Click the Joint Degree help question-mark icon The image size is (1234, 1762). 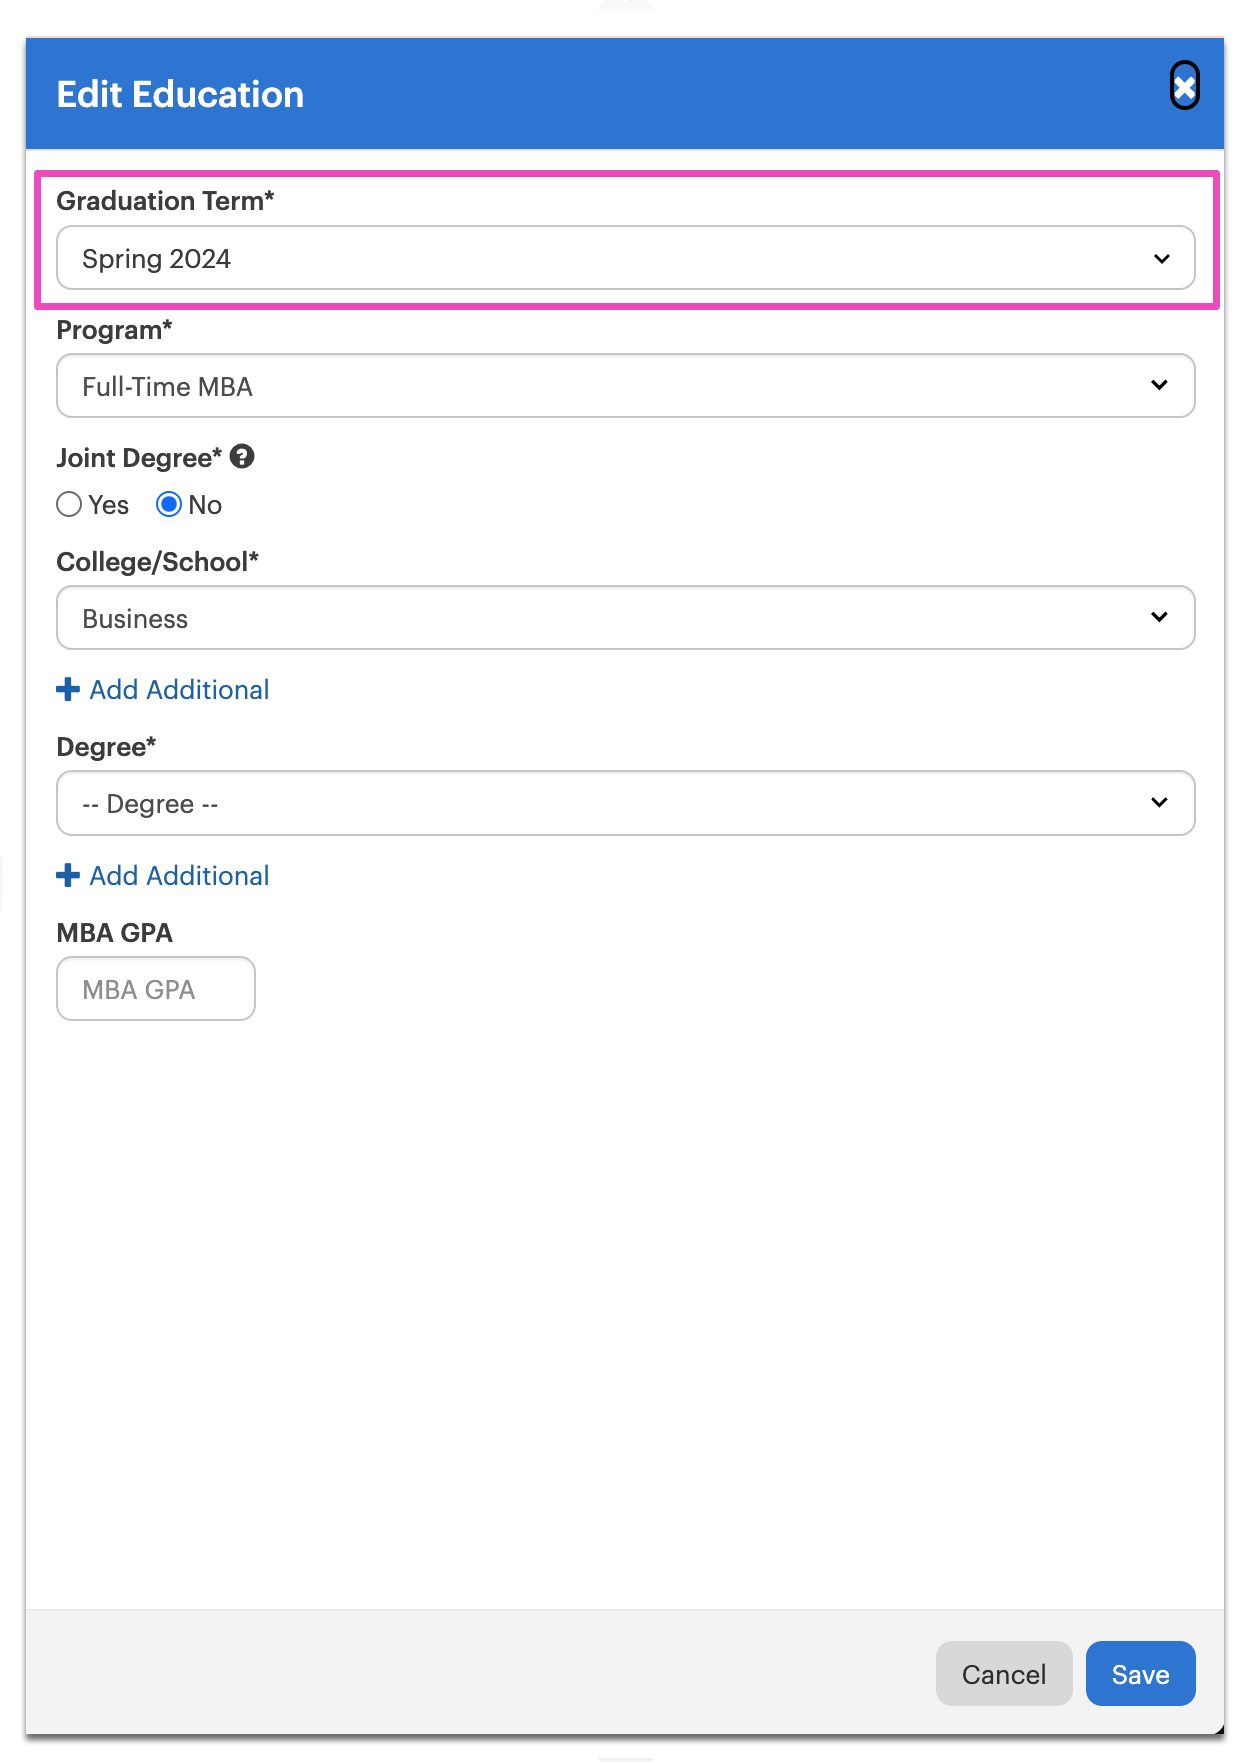(x=242, y=457)
